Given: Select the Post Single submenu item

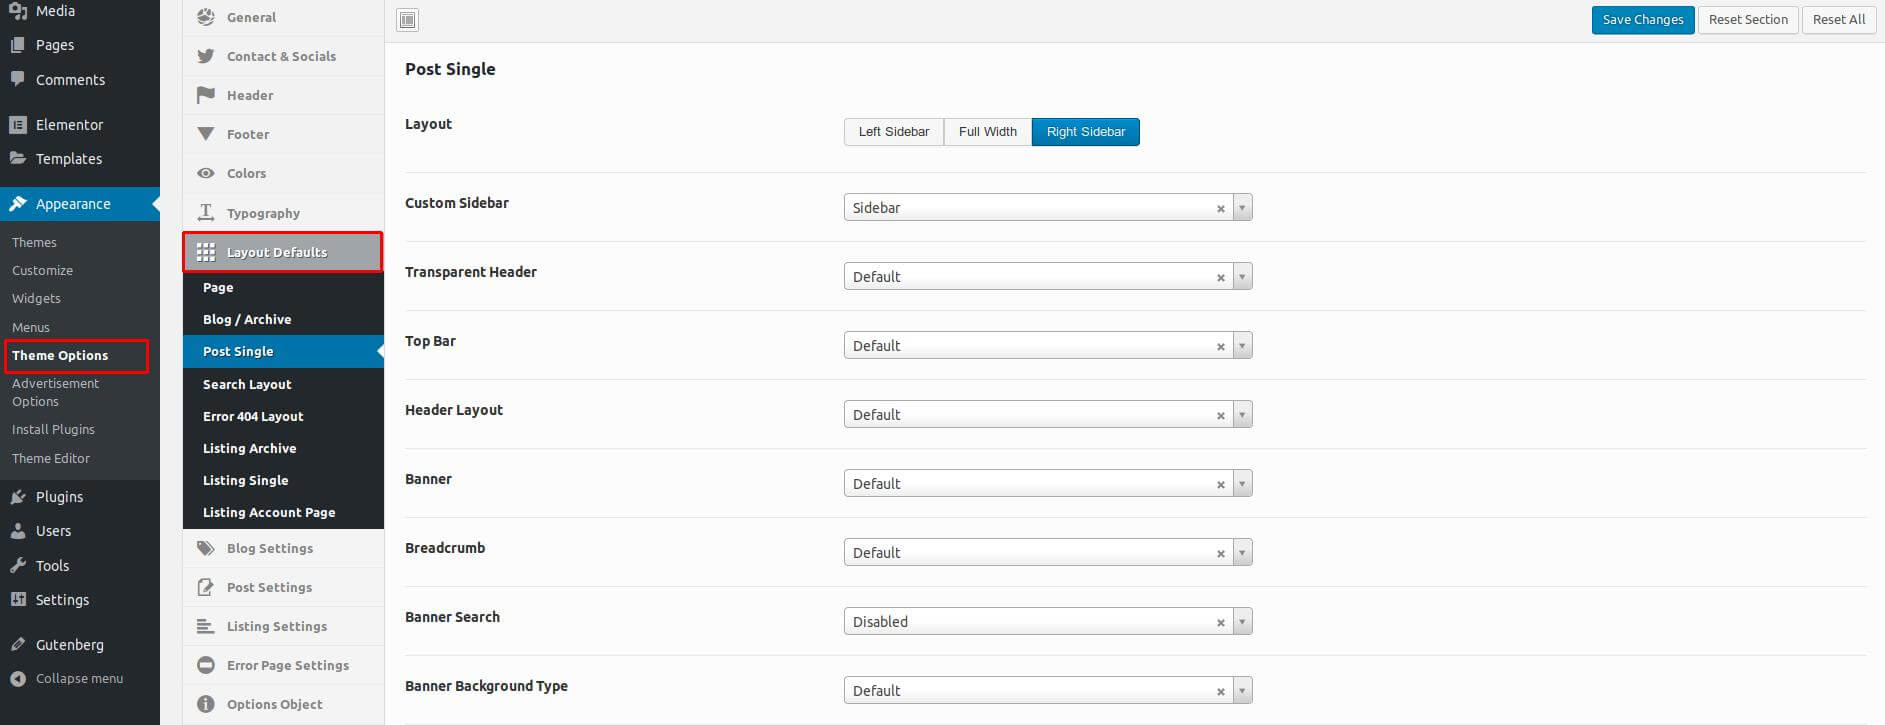Looking at the screenshot, I should 283,351.
